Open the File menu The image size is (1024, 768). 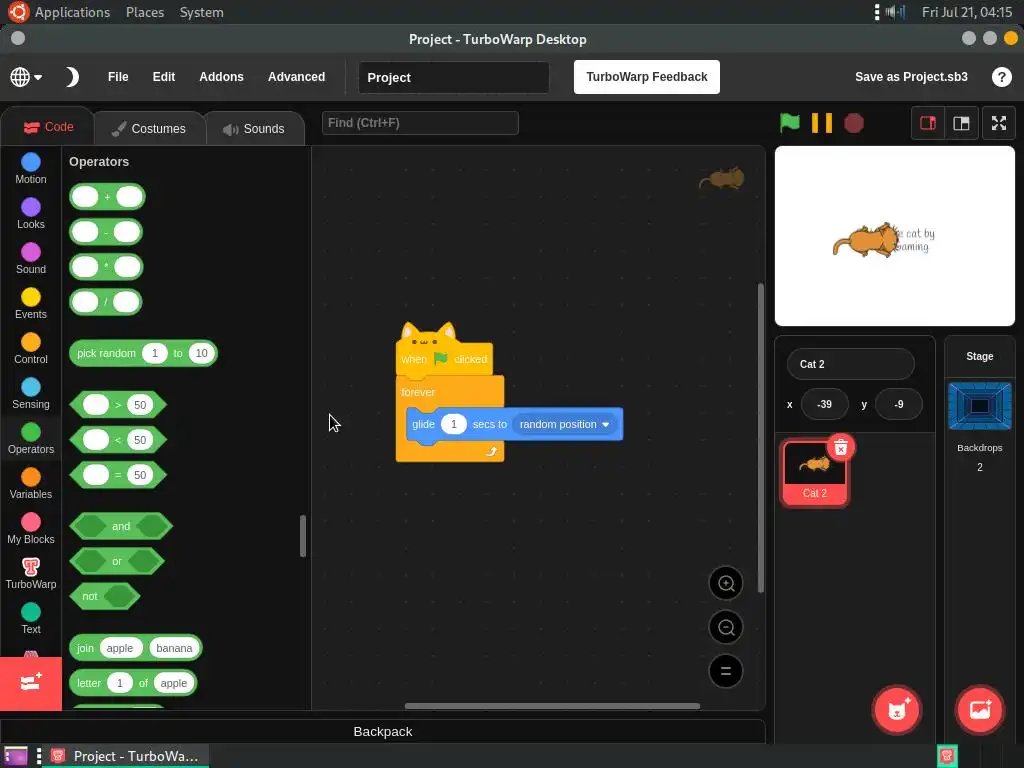(x=118, y=77)
